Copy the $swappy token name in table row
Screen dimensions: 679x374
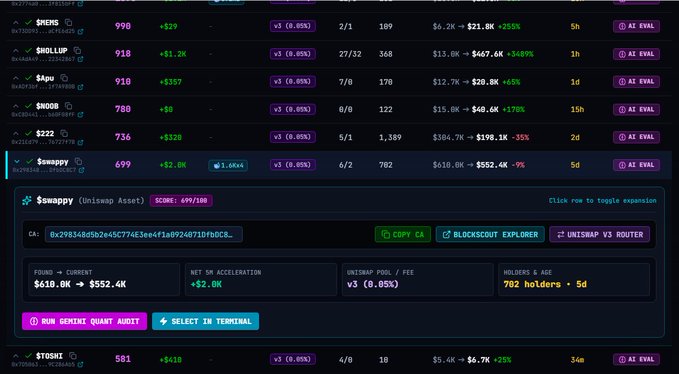tap(78, 161)
